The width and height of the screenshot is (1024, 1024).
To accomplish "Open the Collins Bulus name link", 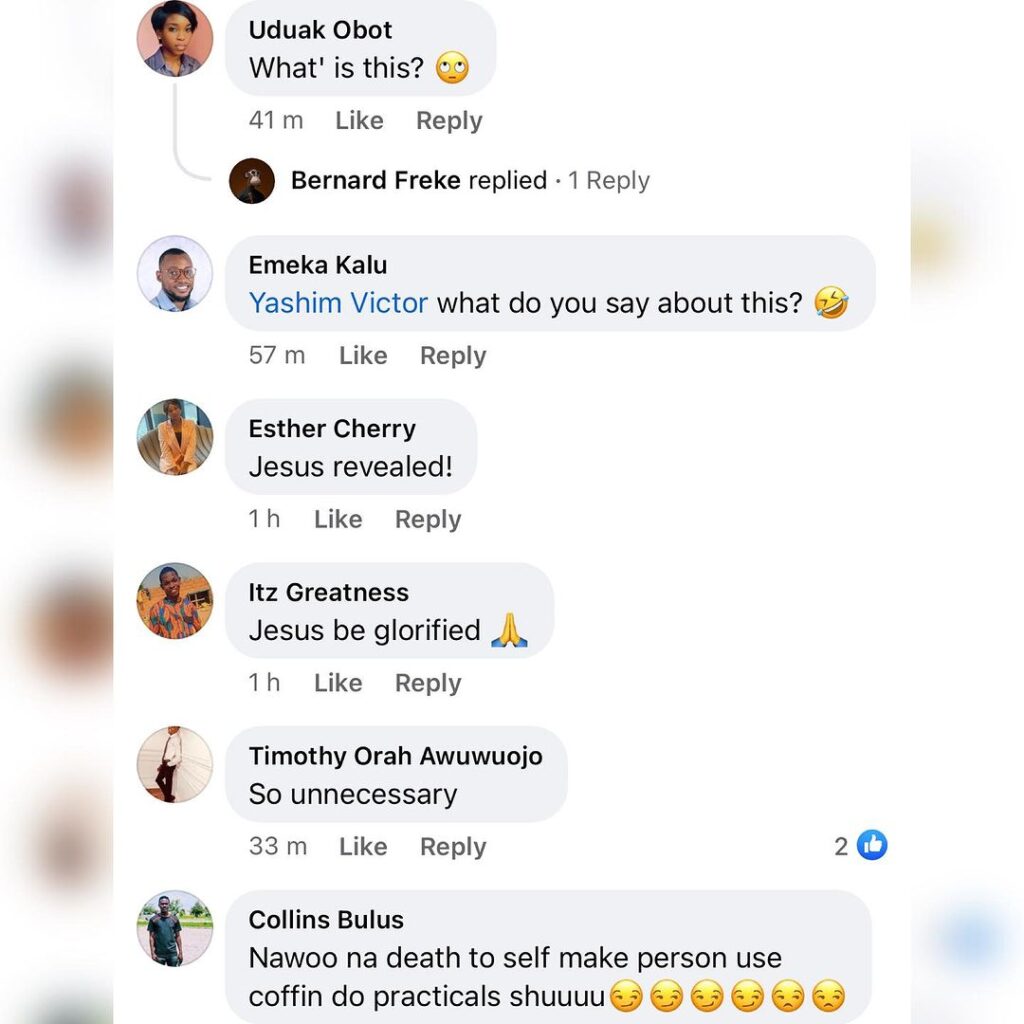I will (x=326, y=920).
